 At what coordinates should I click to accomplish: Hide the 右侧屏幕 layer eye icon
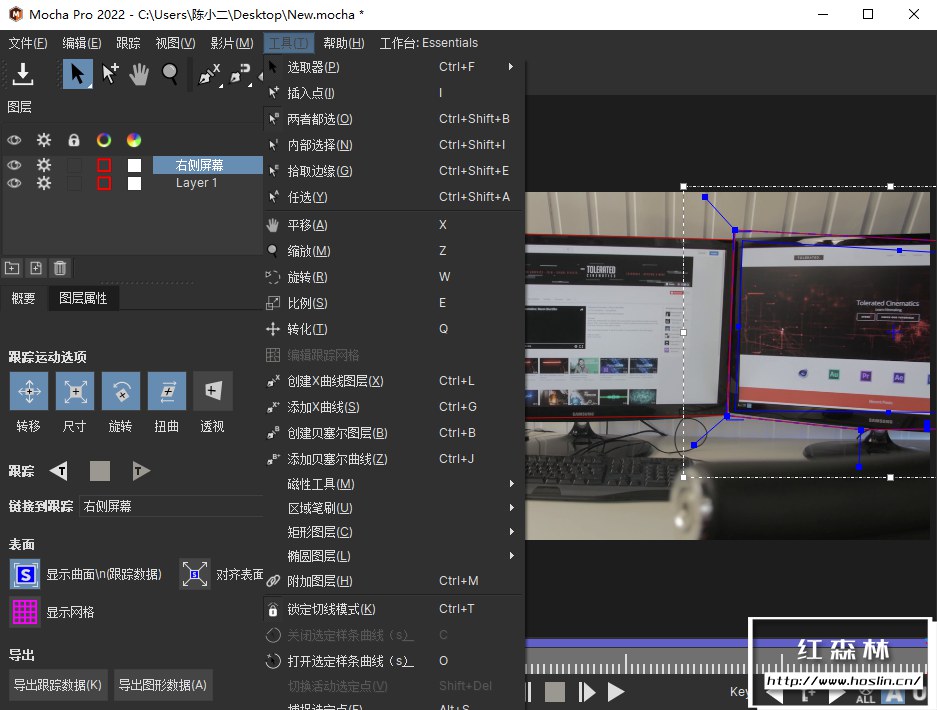coord(14,164)
